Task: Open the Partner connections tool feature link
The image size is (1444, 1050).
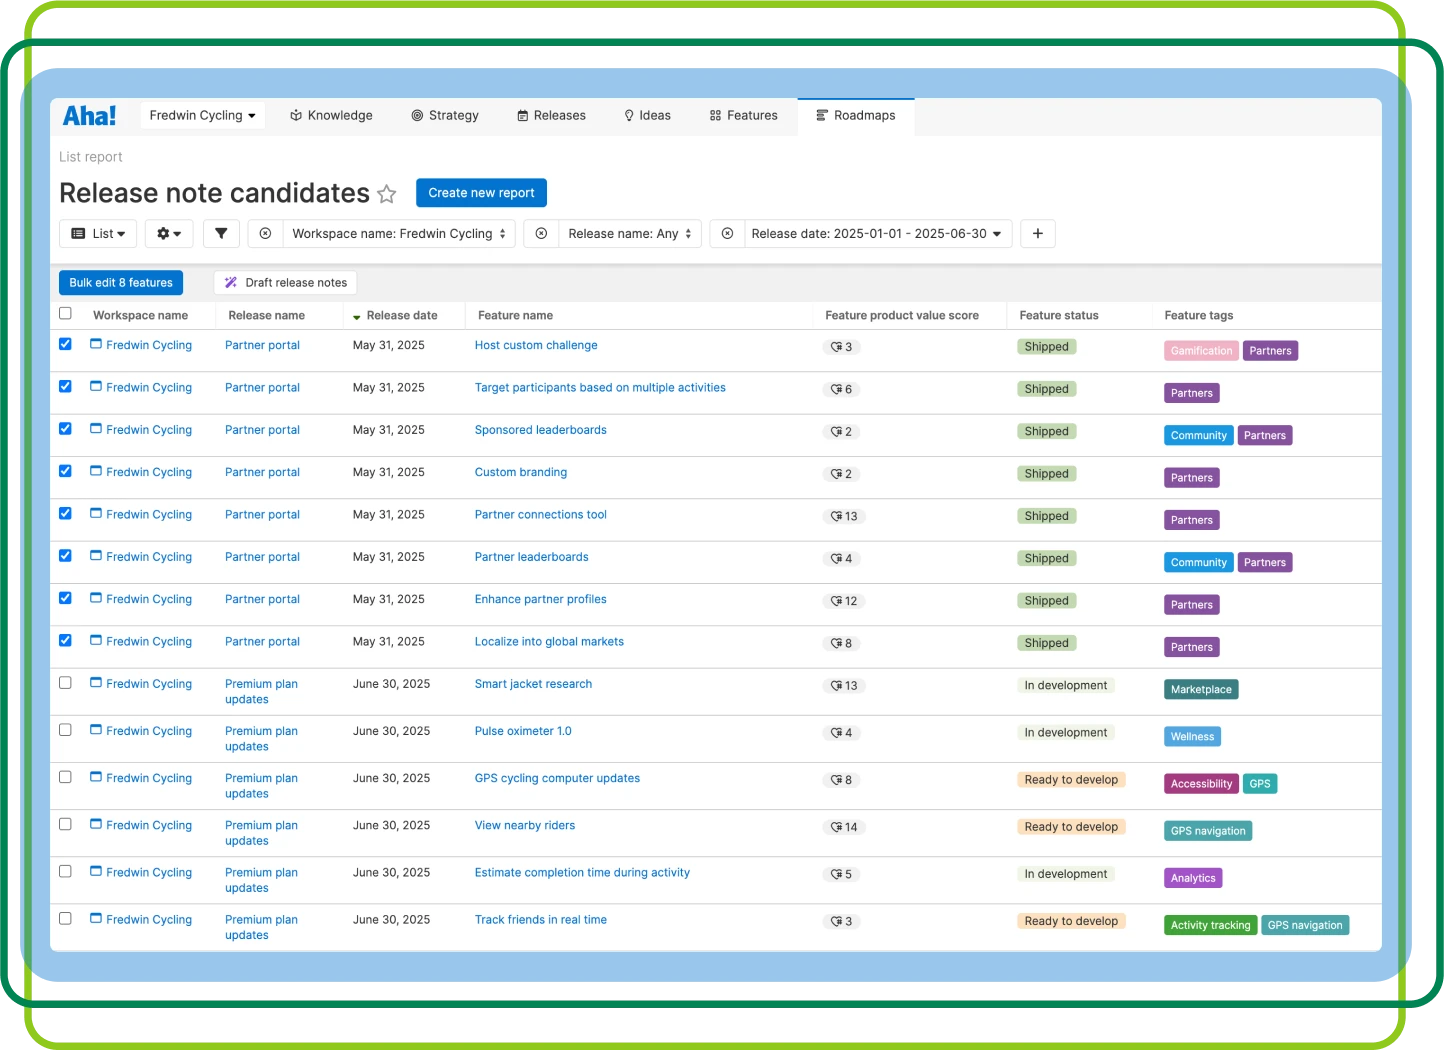Action: click(x=540, y=515)
